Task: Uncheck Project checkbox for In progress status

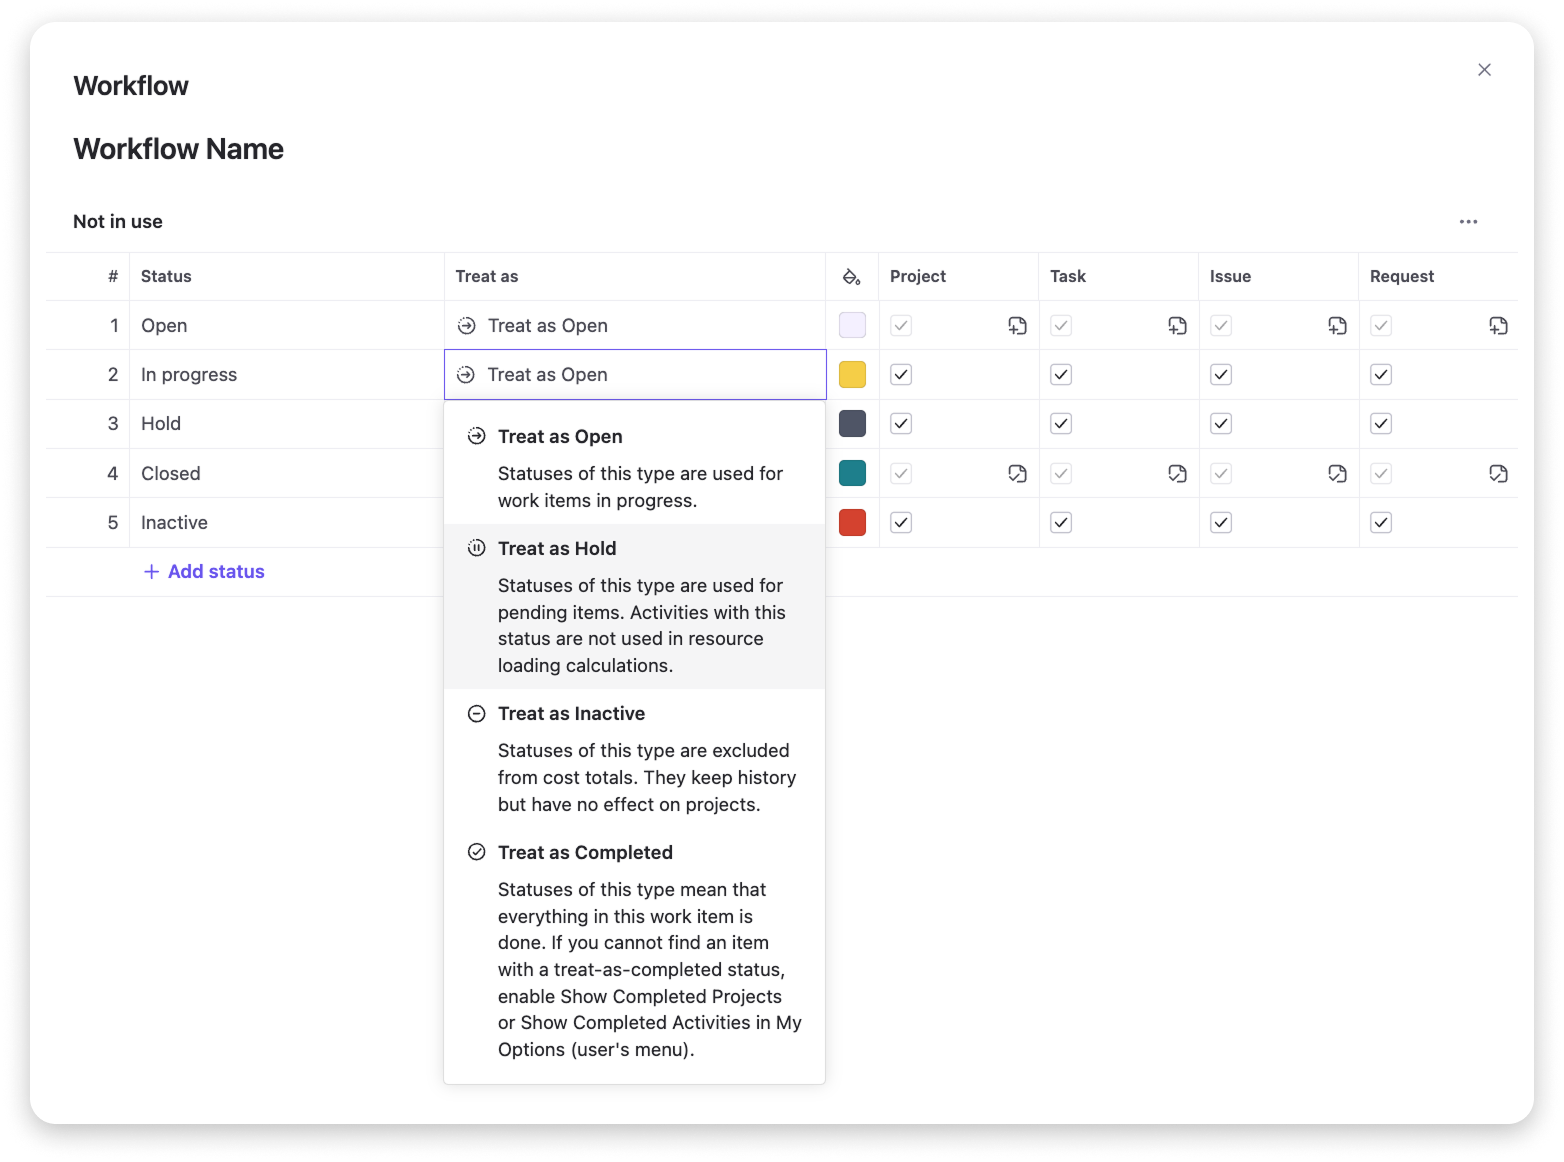Action: point(901,375)
